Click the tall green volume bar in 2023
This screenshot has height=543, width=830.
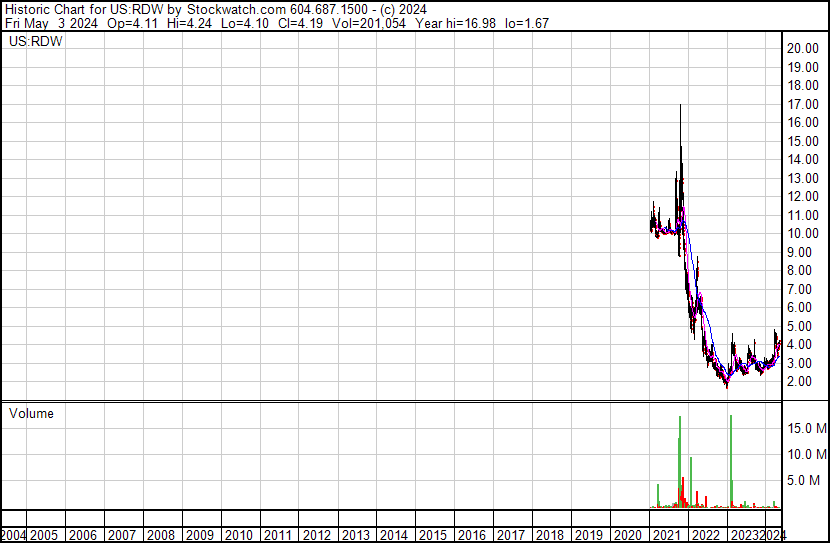tap(731, 461)
